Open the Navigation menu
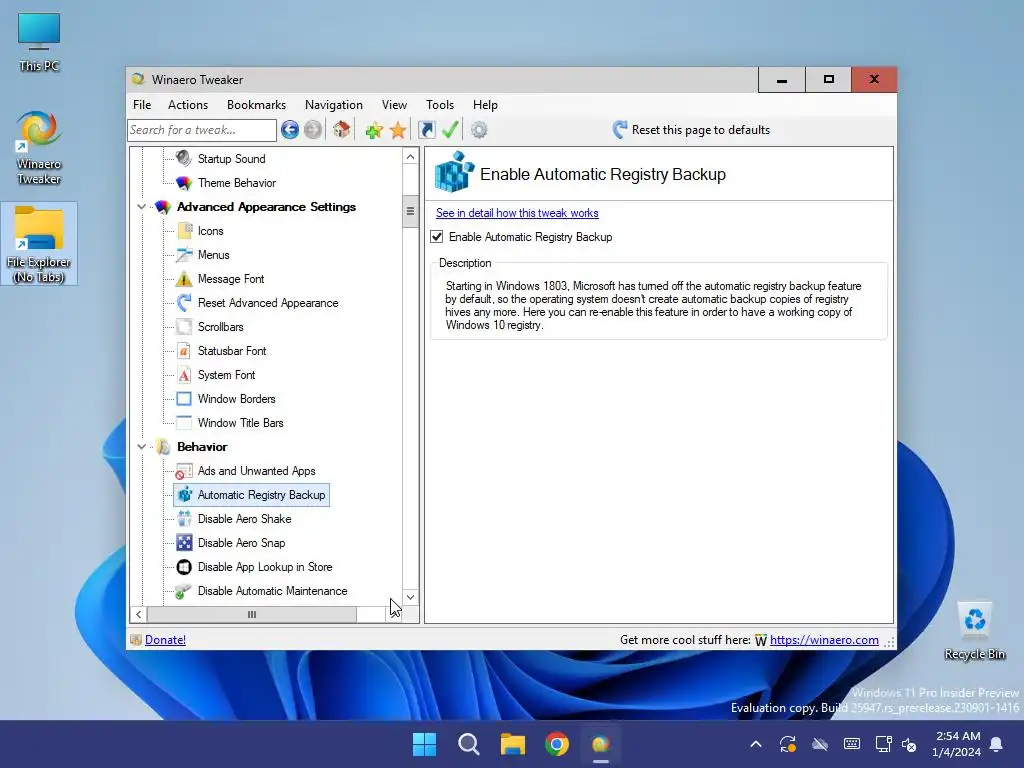 point(334,104)
